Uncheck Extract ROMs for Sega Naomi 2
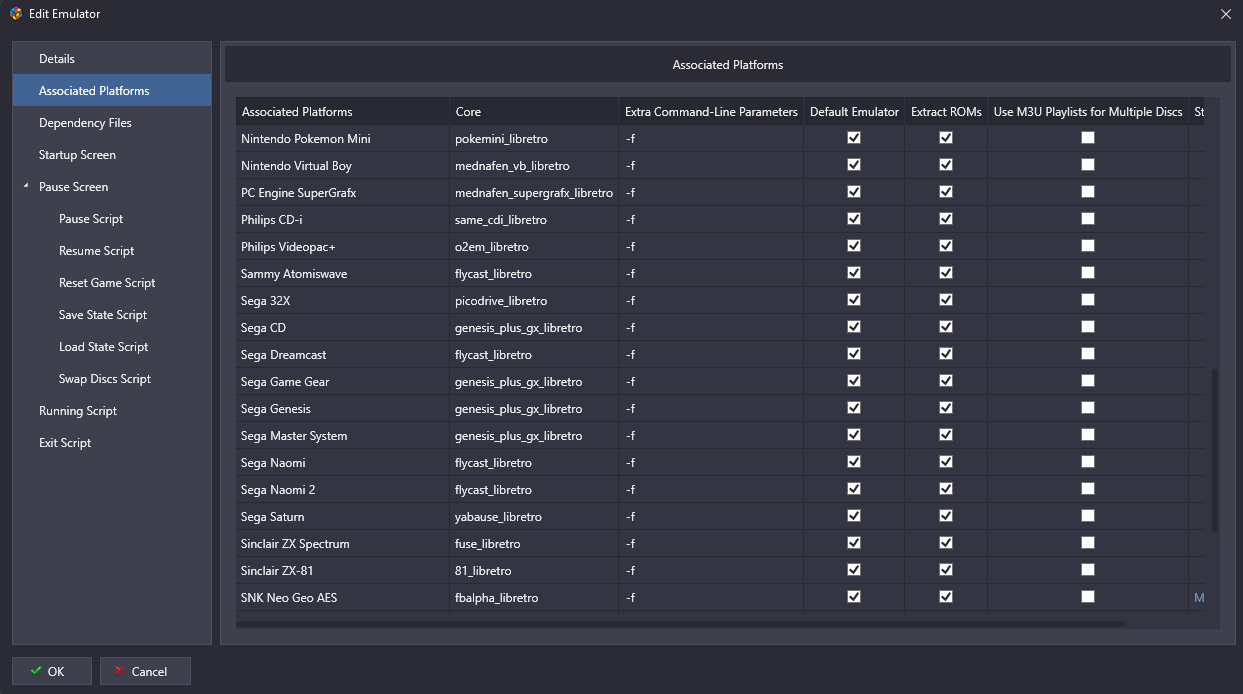1243x694 pixels. point(946,489)
